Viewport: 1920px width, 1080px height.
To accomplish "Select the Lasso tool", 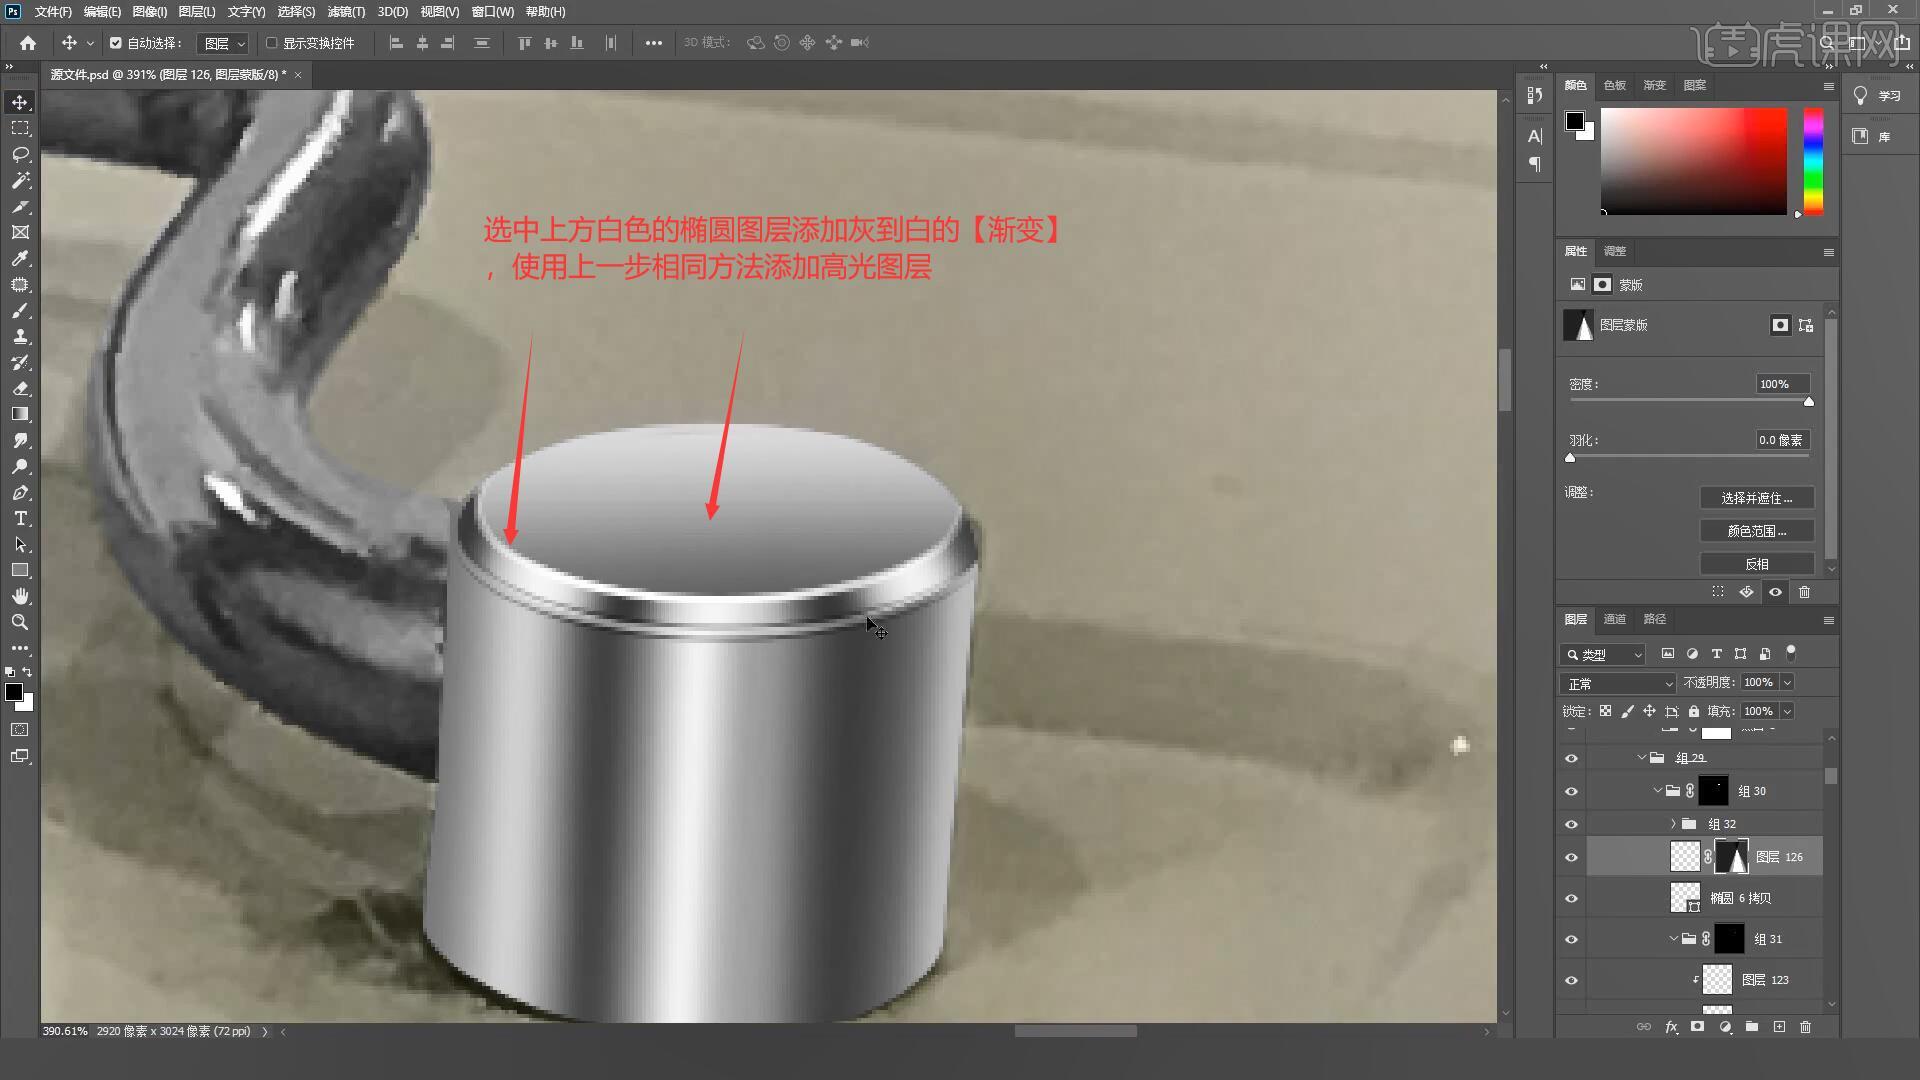I will (20, 155).
